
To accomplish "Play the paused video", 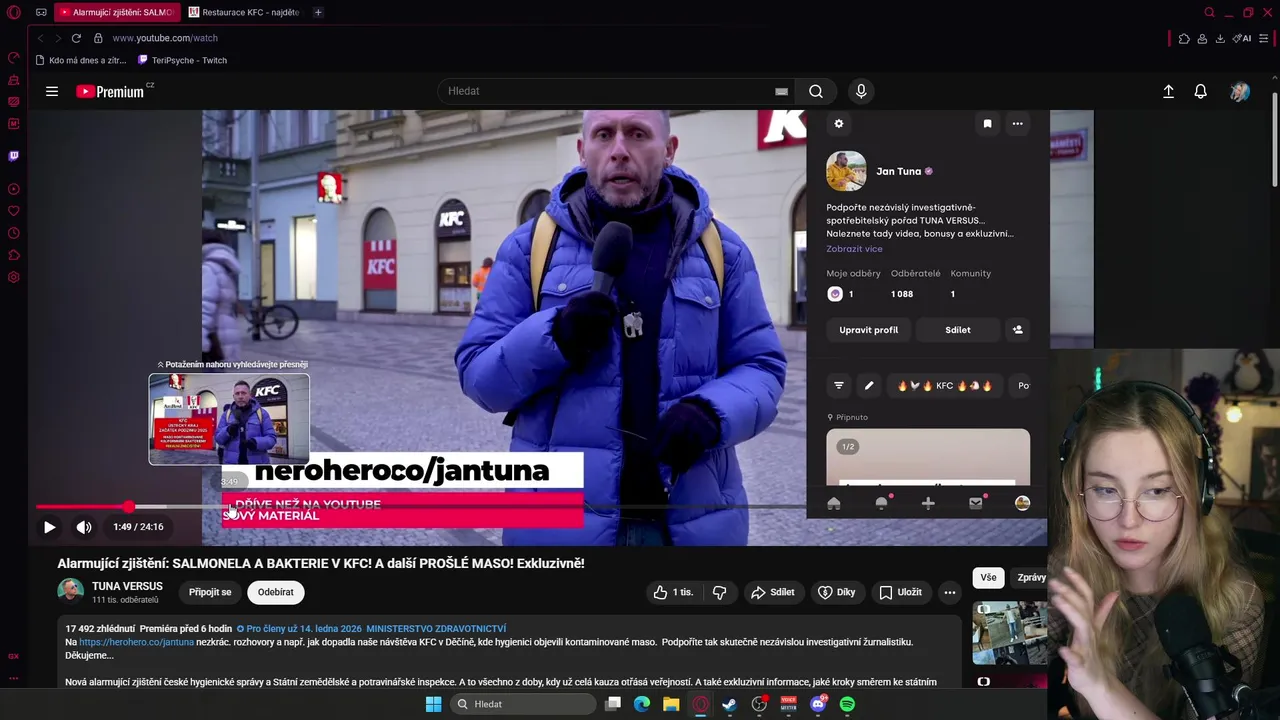I will tap(49, 527).
